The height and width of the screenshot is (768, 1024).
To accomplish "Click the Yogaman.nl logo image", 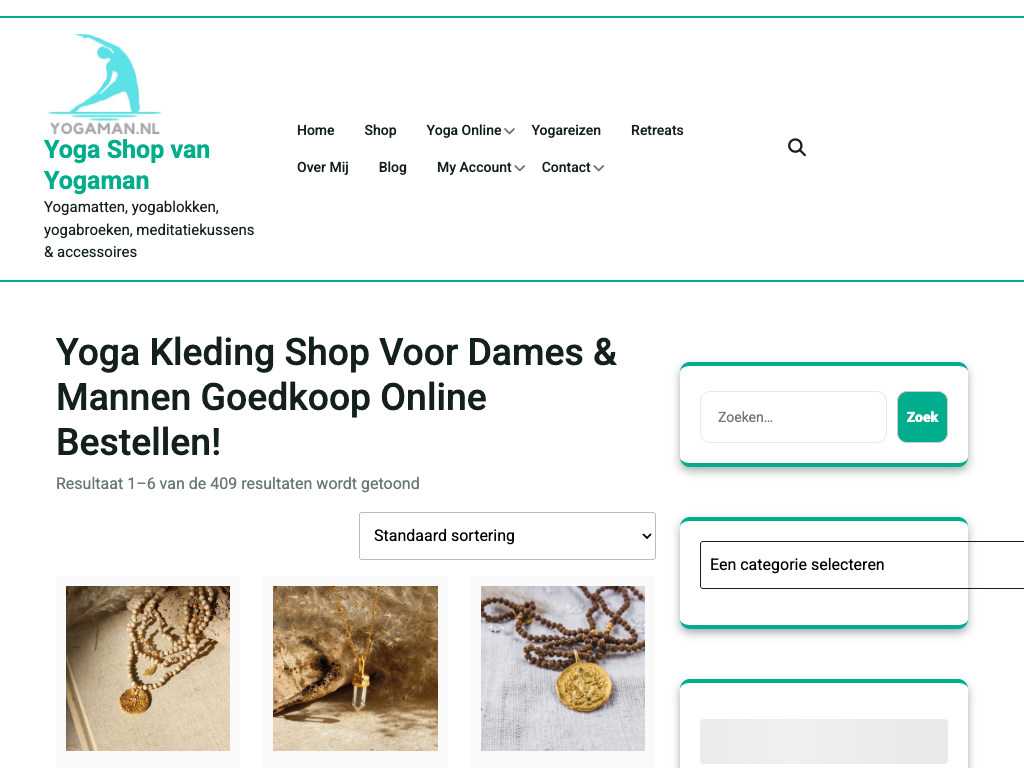I will click(104, 84).
